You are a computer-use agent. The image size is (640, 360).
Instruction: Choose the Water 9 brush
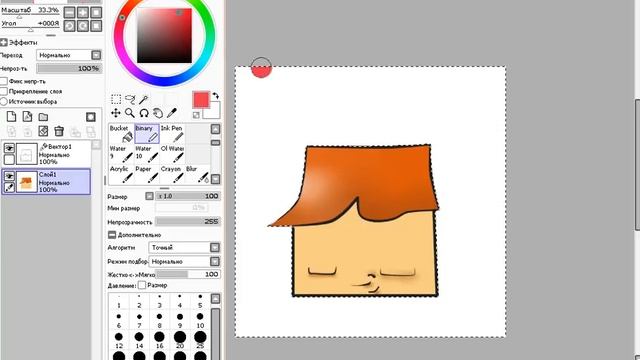(x=121, y=153)
